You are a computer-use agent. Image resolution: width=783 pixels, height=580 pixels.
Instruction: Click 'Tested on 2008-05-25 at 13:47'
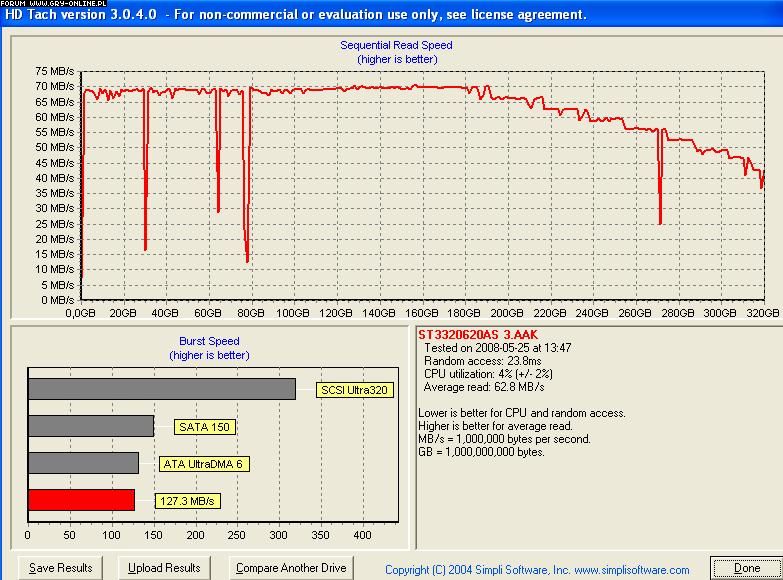point(497,348)
